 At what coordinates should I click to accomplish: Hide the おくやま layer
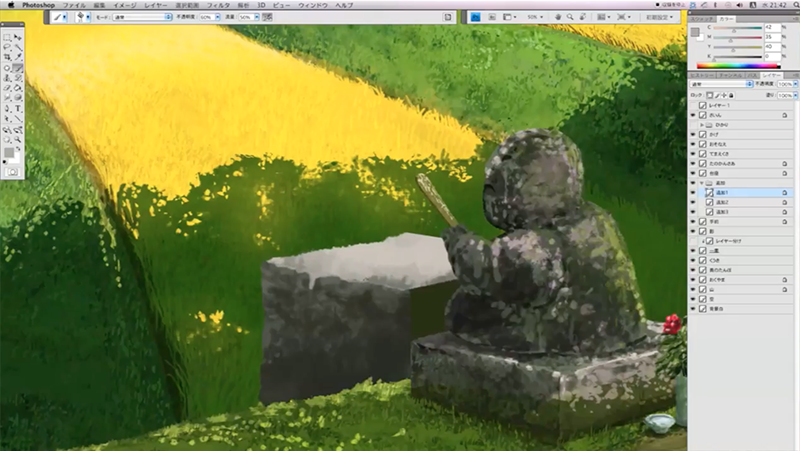coord(693,280)
